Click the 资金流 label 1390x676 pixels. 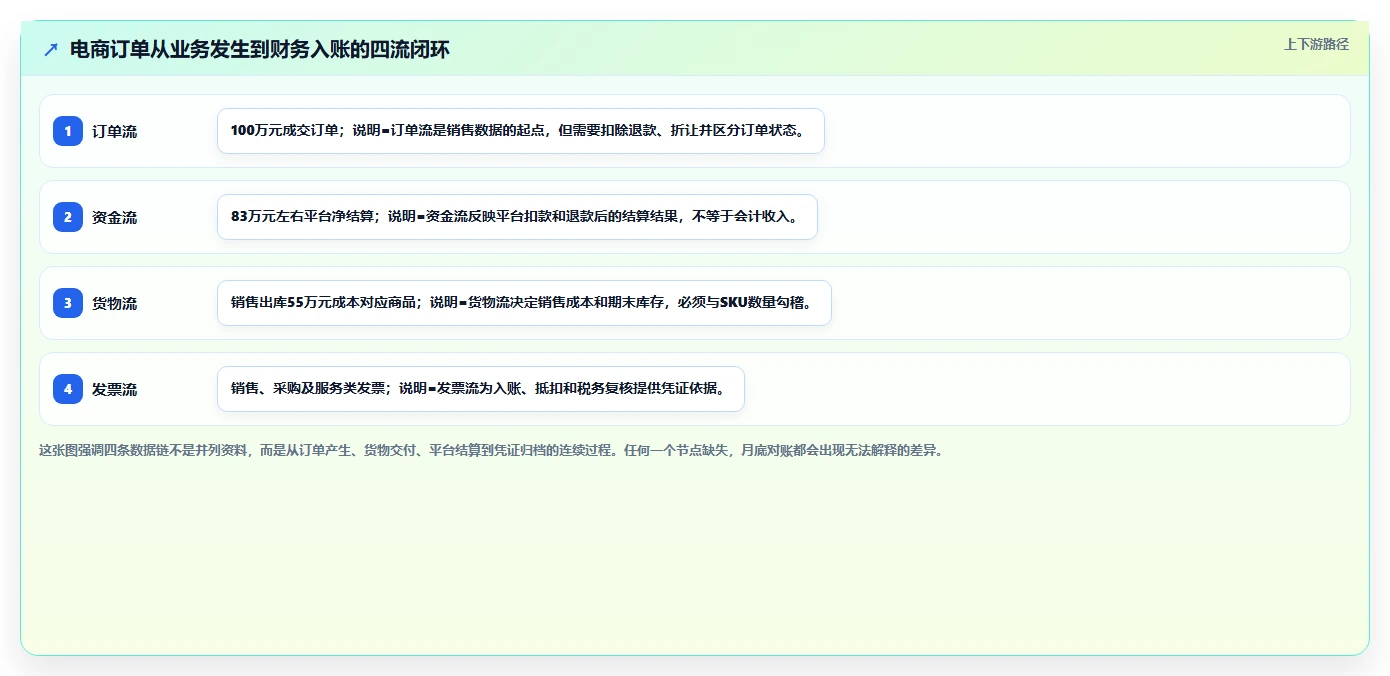tap(115, 217)
